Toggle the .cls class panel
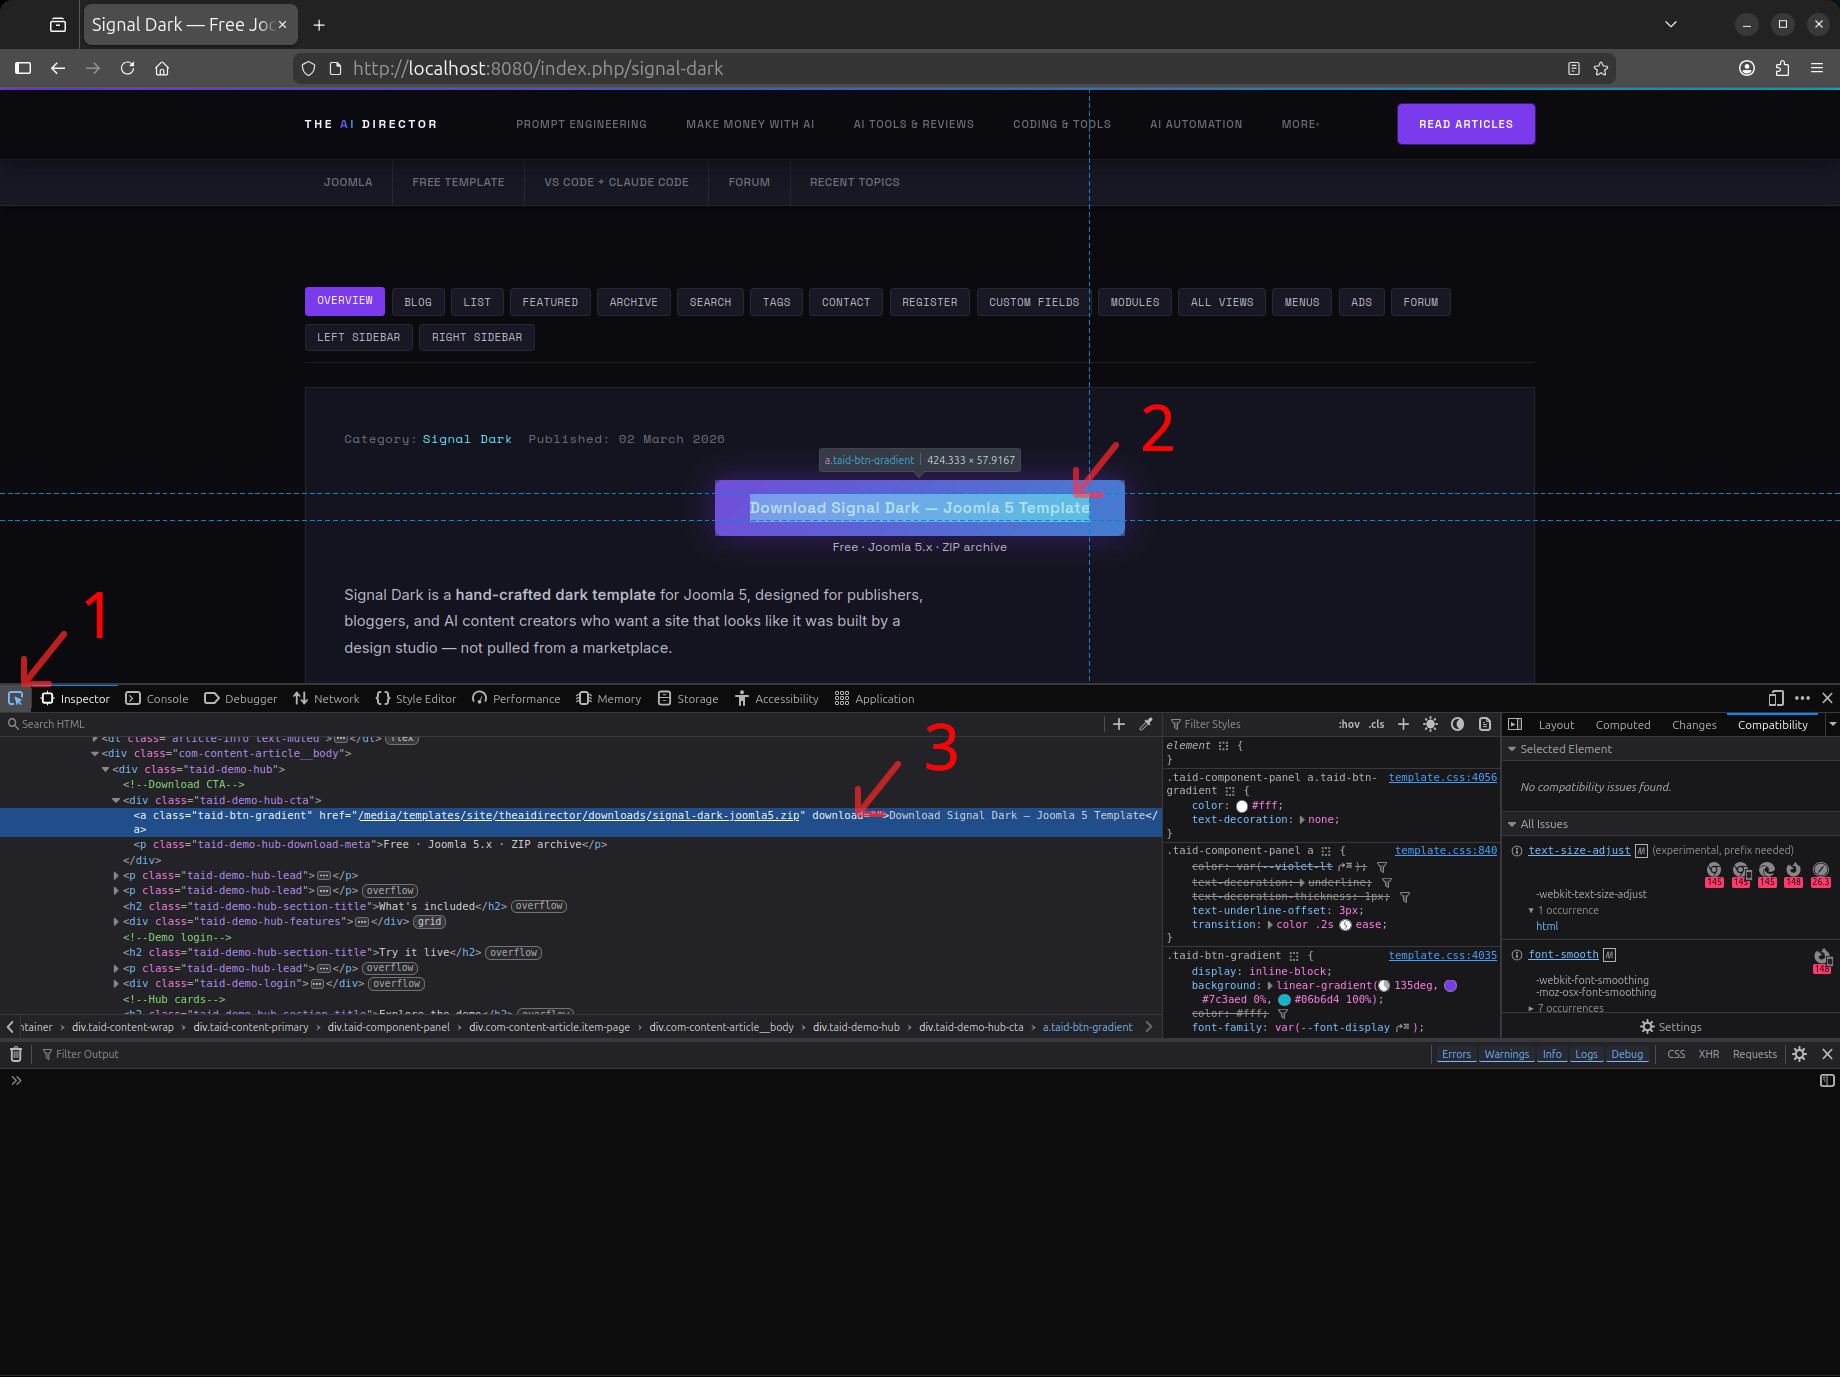 (1376, 723)
